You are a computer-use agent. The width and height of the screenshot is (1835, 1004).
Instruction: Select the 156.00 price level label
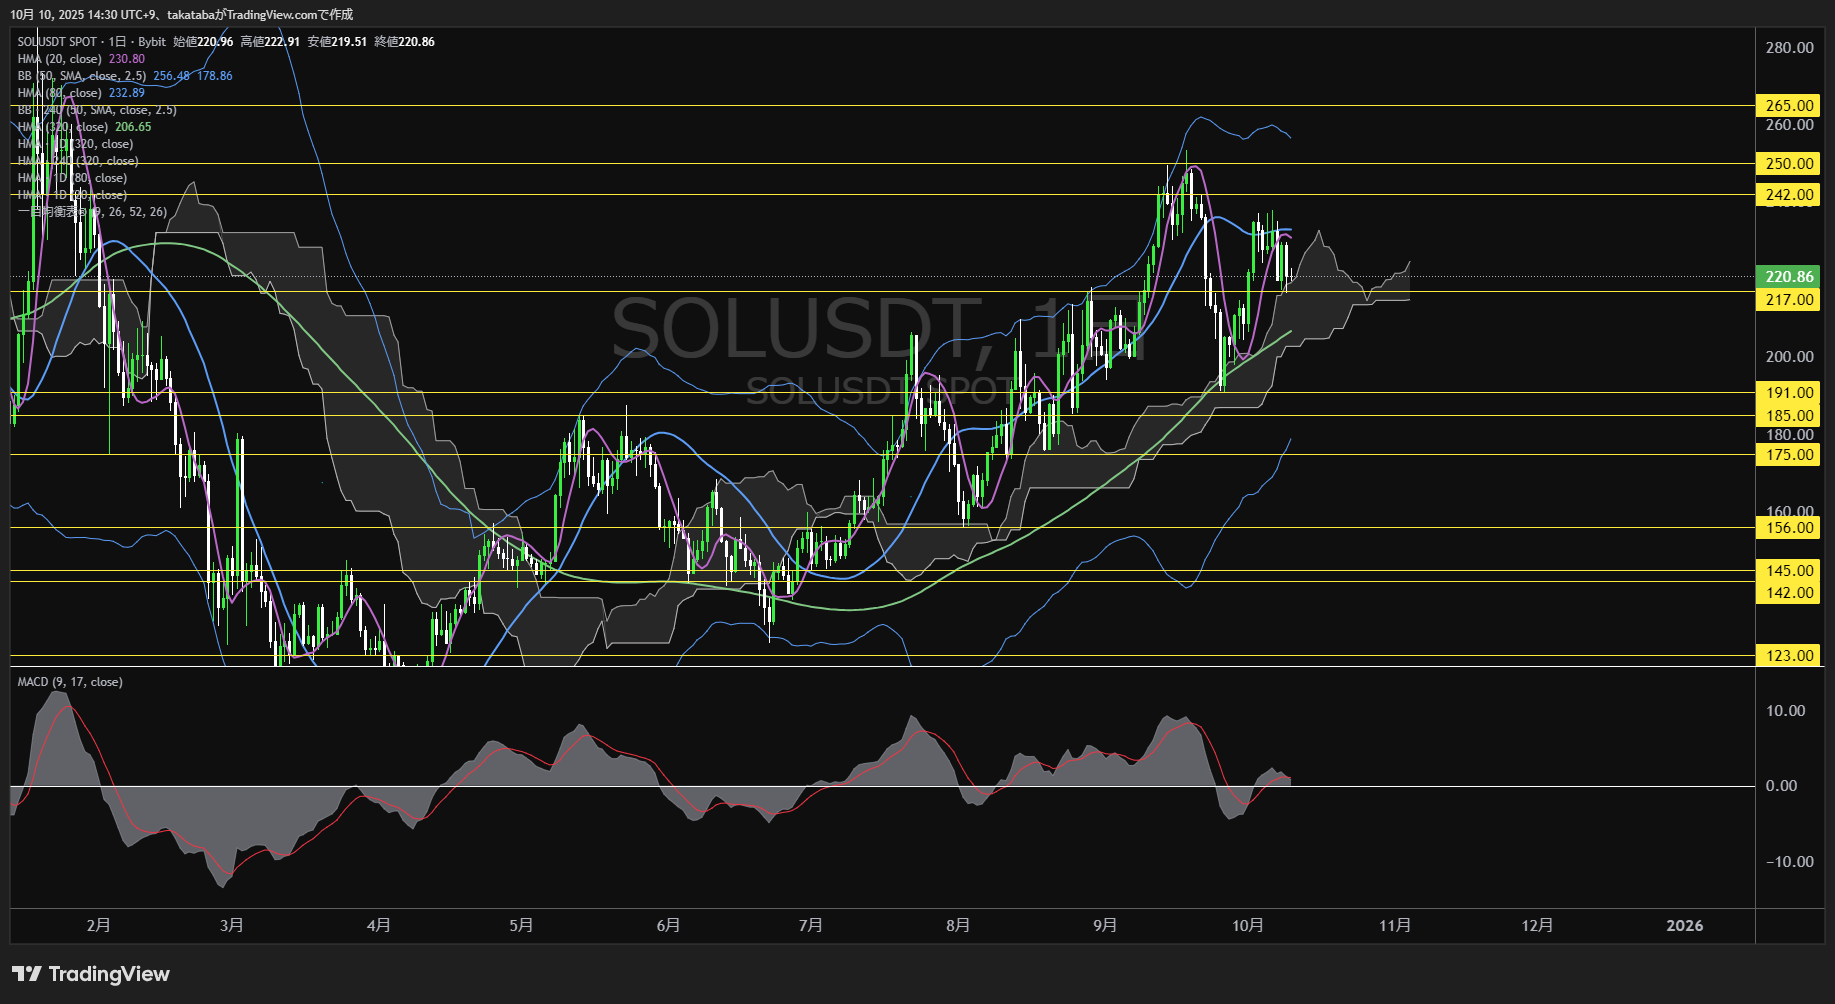click(1788, 528)
